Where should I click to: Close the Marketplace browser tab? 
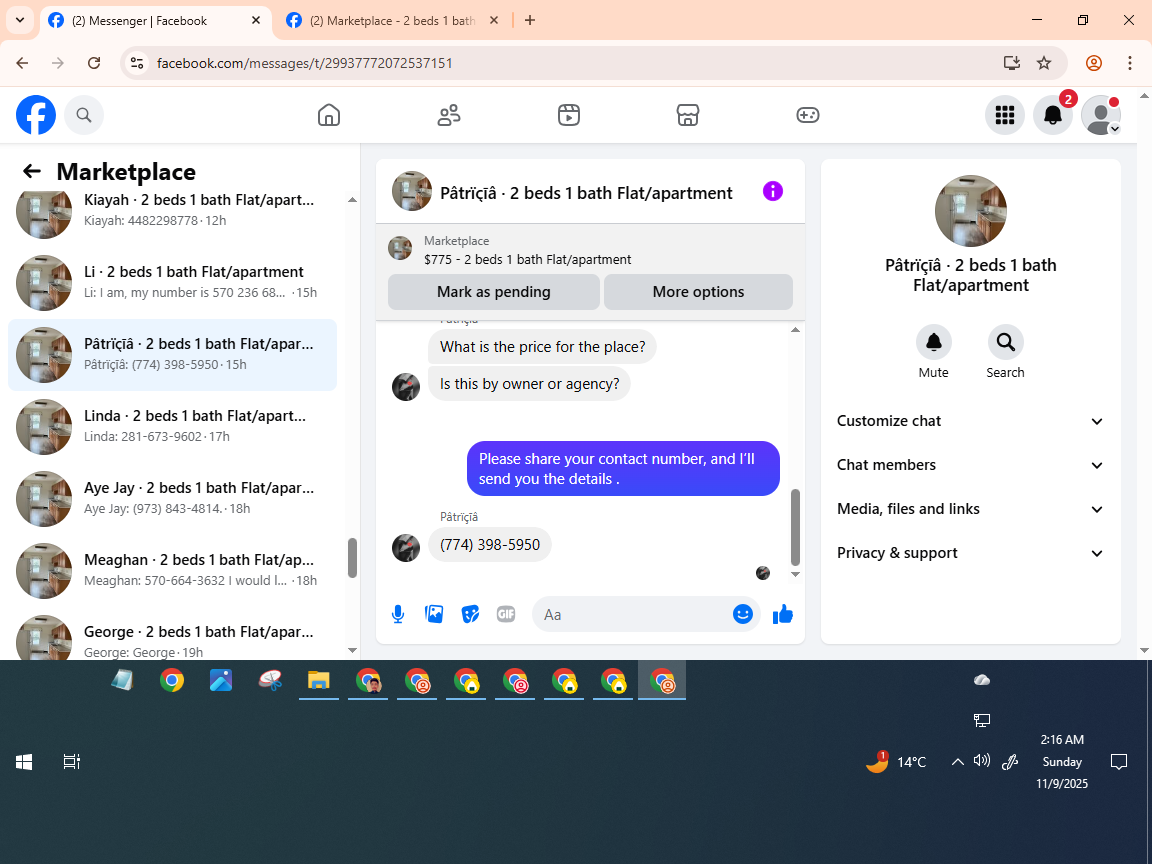click(494, 21)
